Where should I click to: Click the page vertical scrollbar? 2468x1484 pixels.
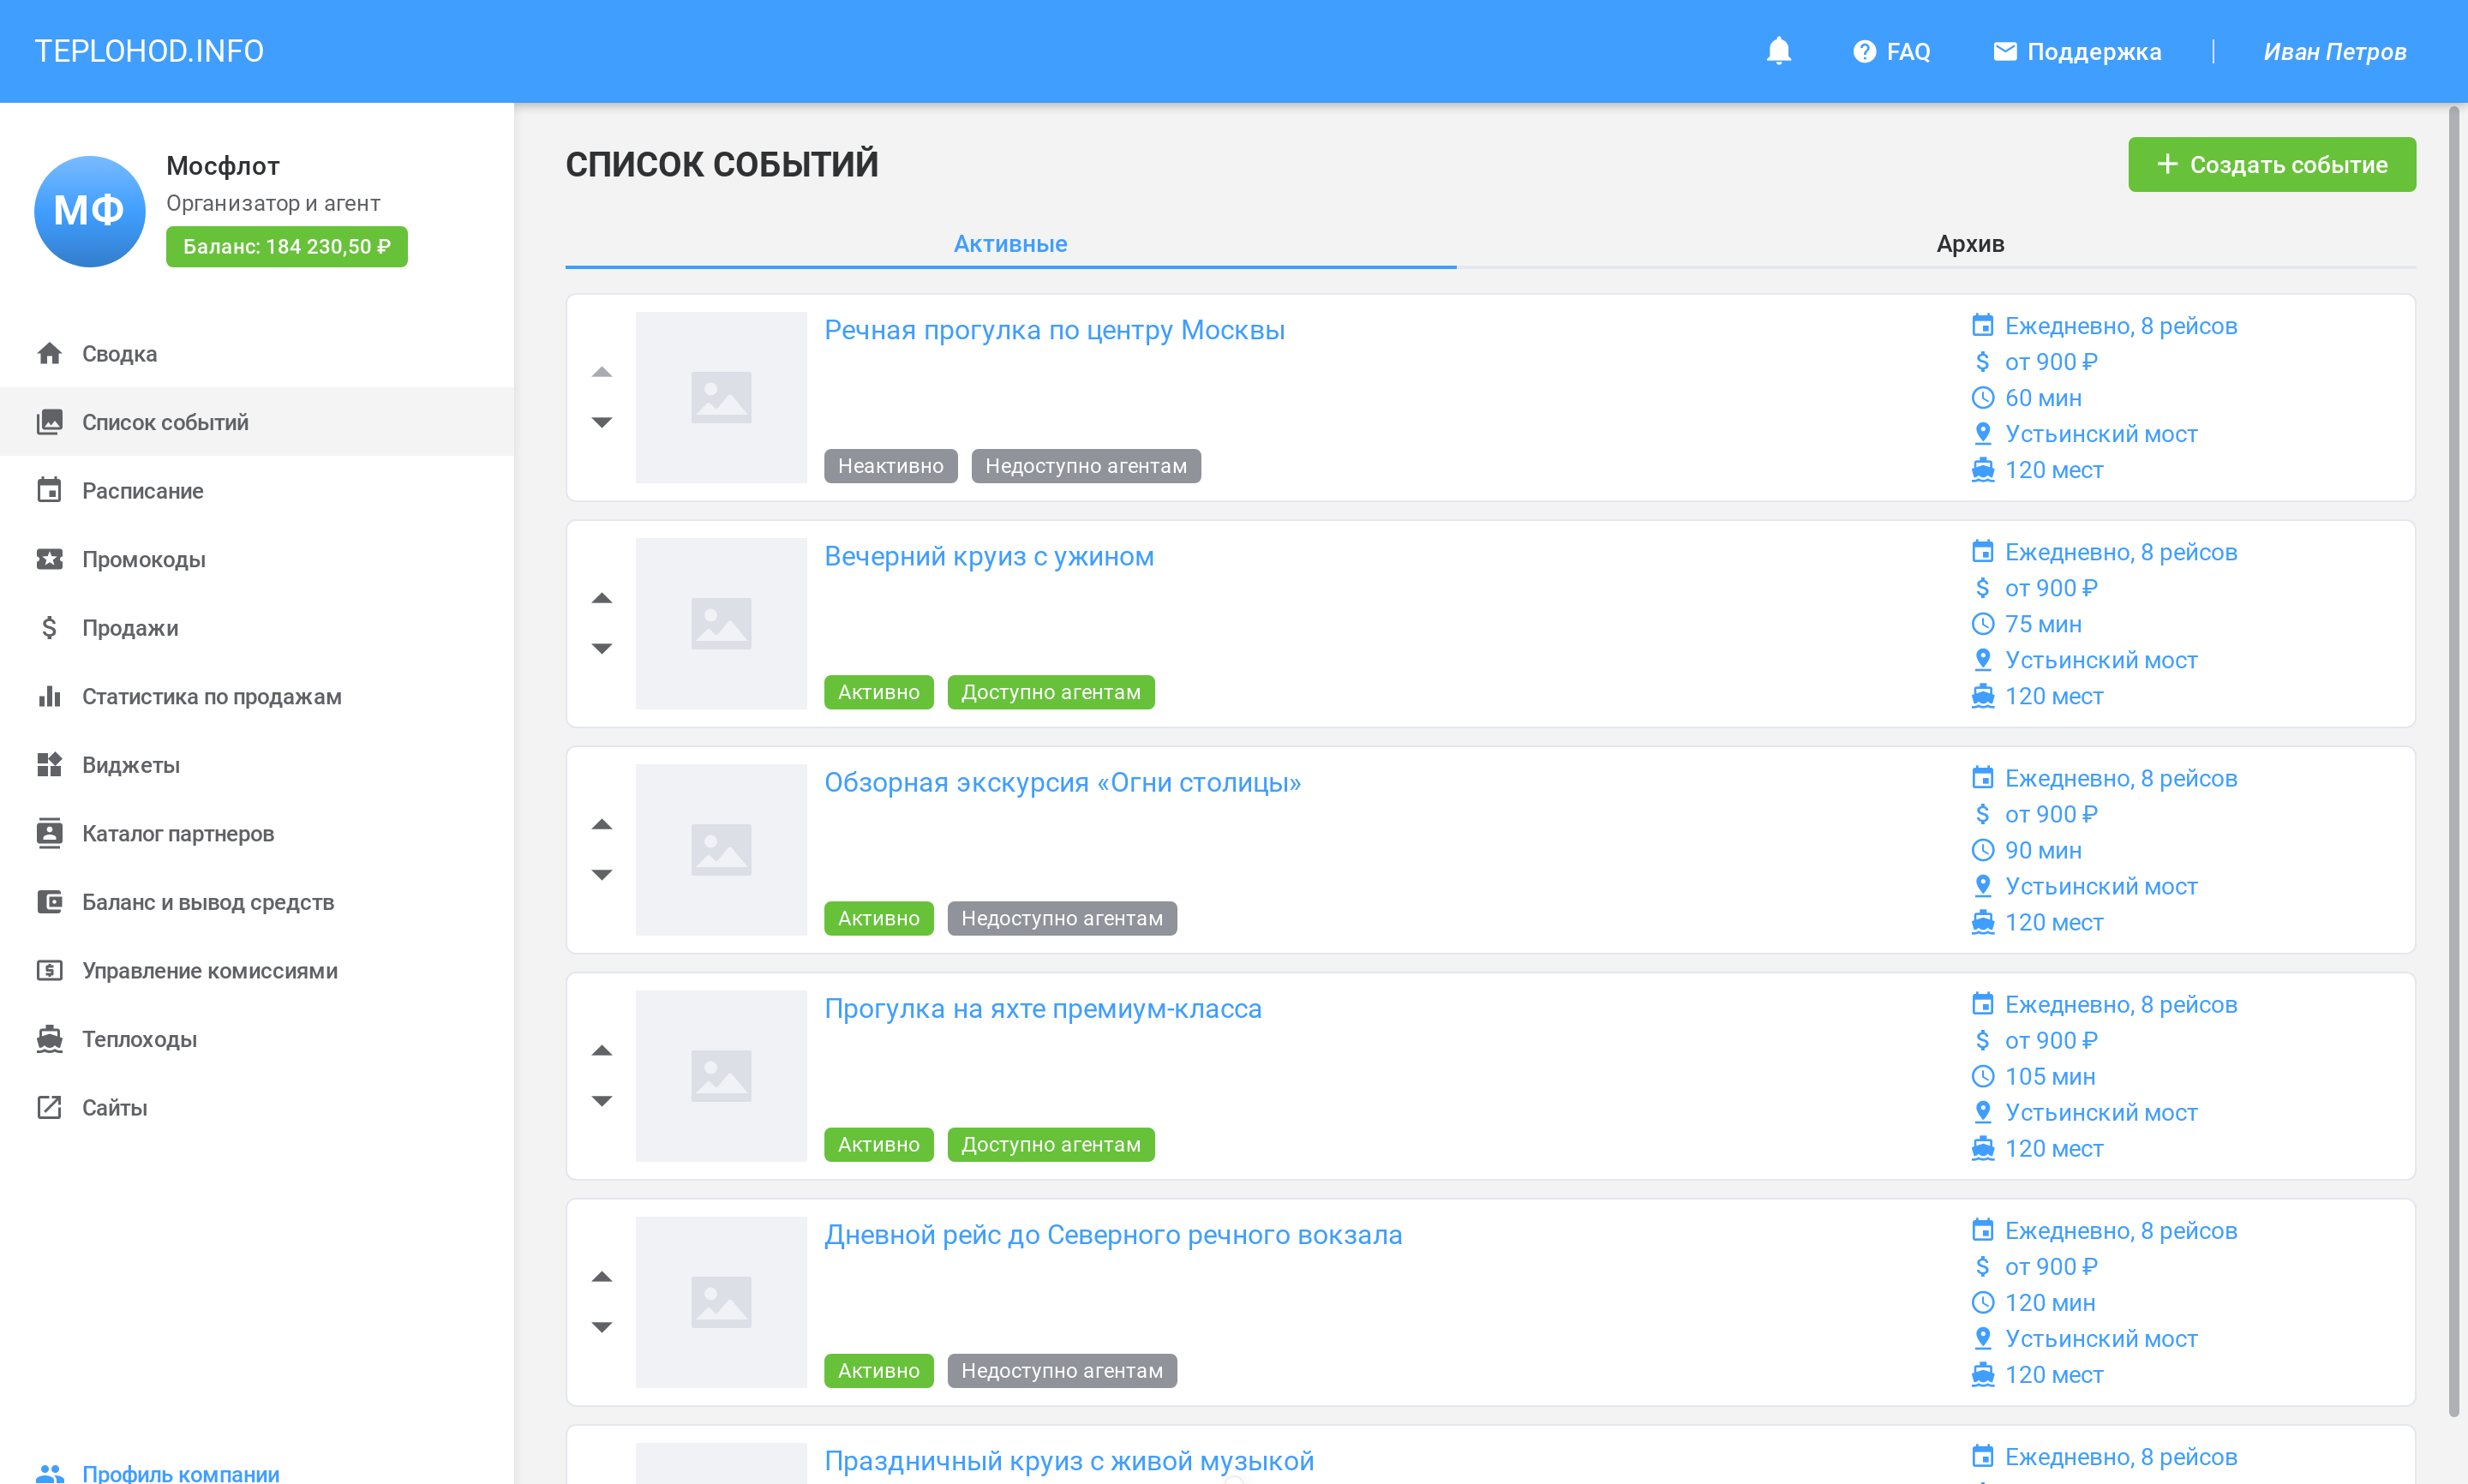coord(2453,760)
